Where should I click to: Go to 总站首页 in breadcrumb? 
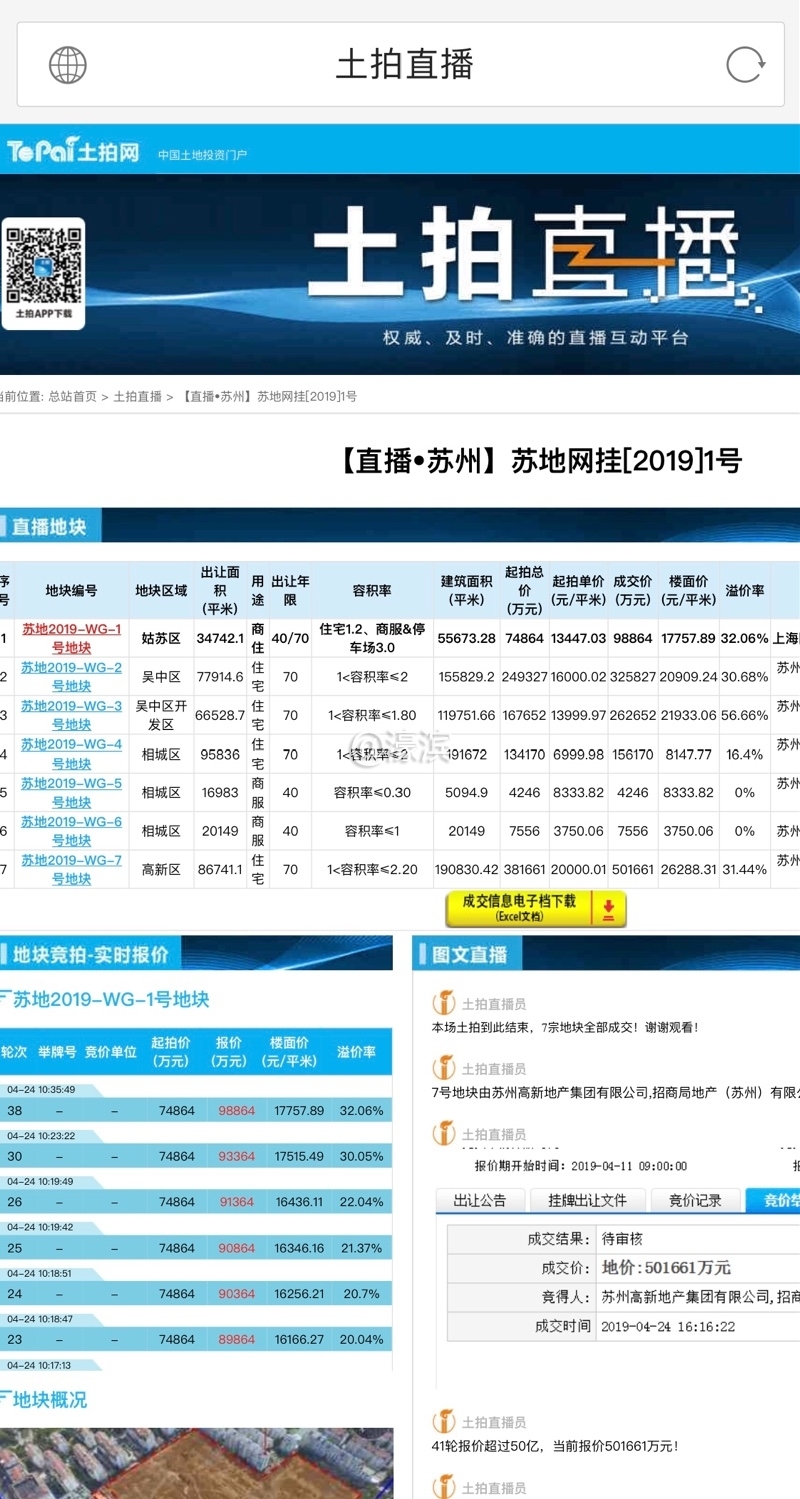coord(72,396)
